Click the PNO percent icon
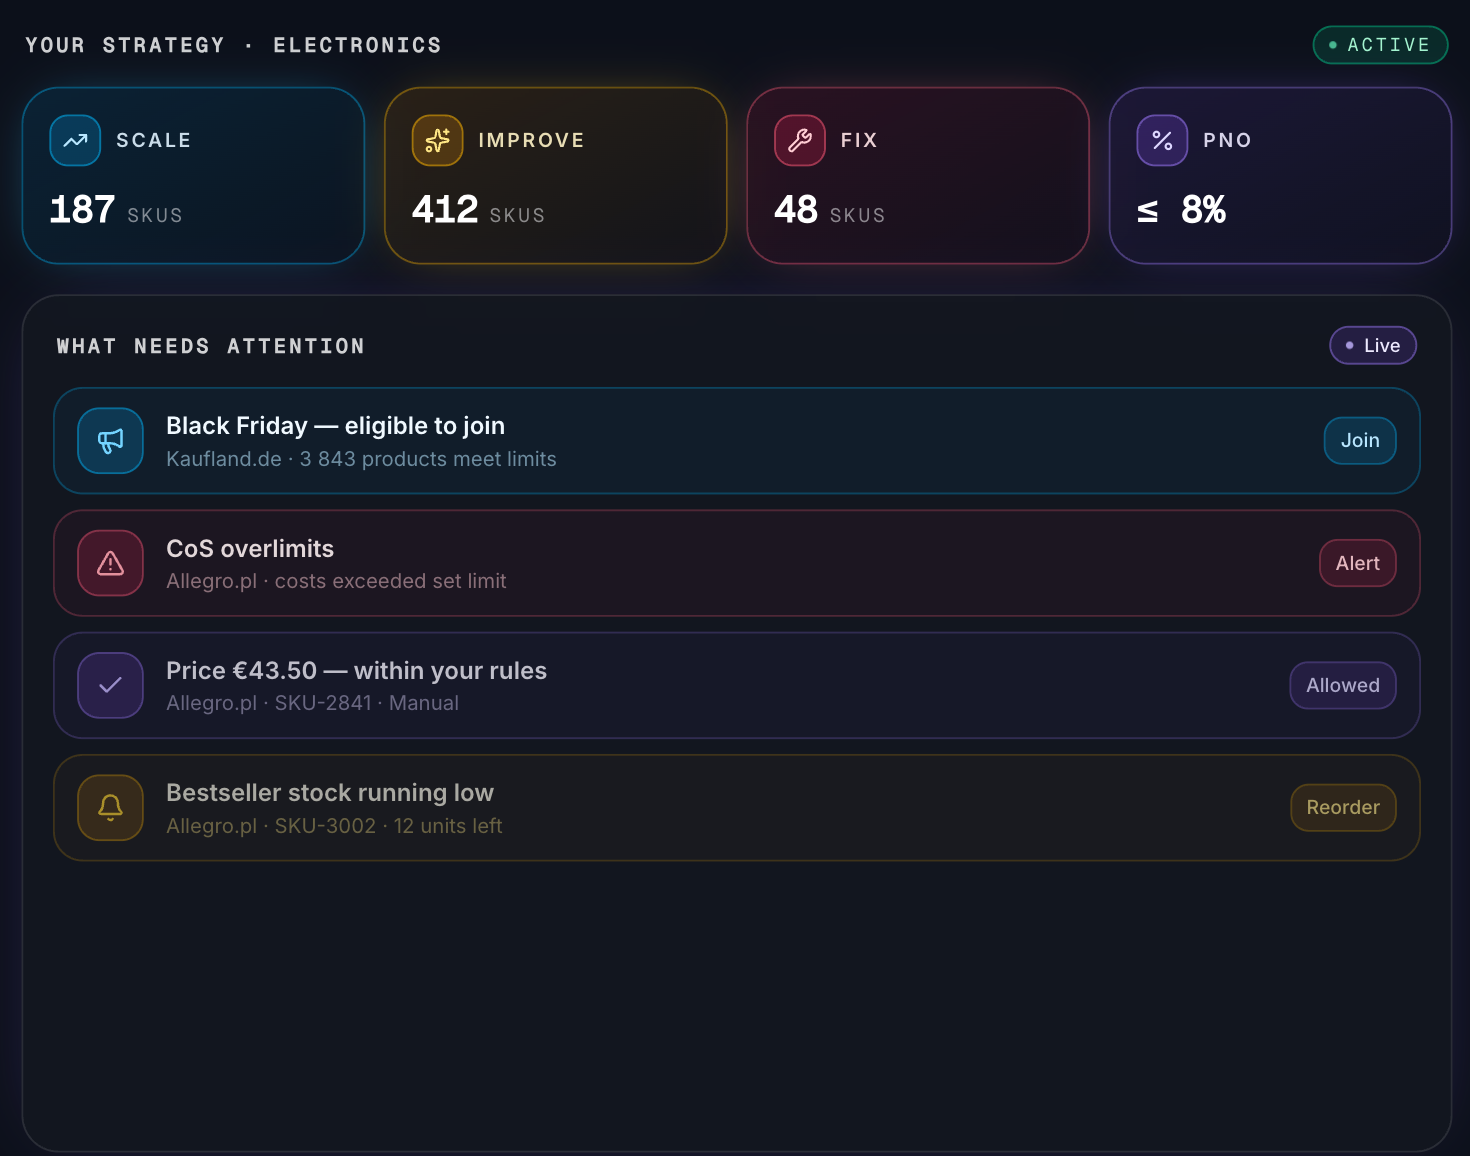The image size is (1470, 1156). [x=1162, y=140]
